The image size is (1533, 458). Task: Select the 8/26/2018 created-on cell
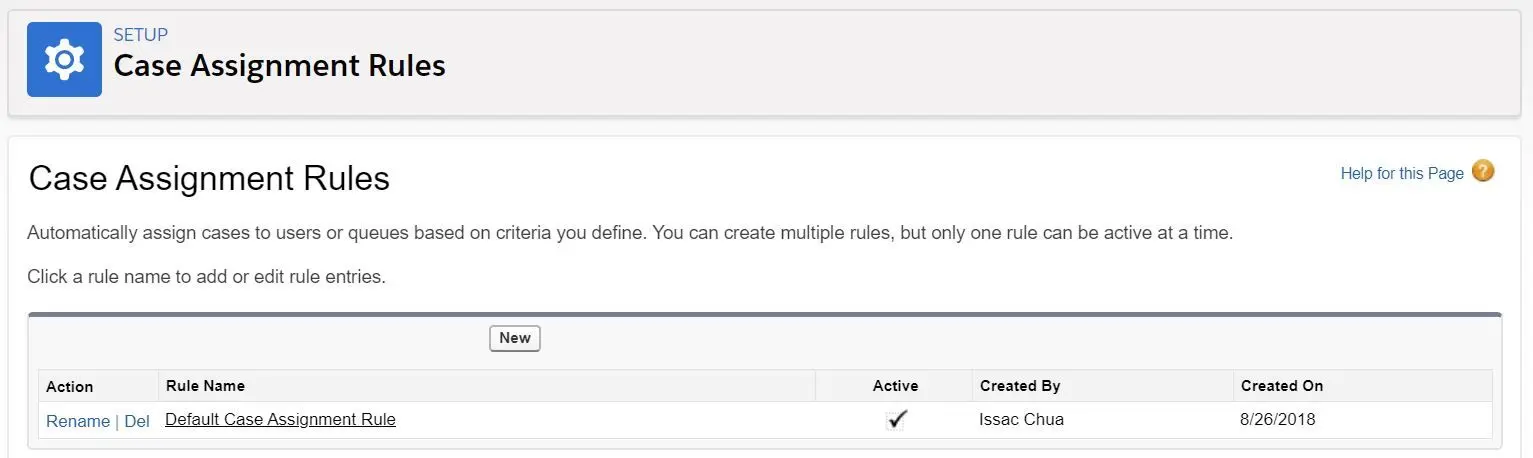point(1278,420)
